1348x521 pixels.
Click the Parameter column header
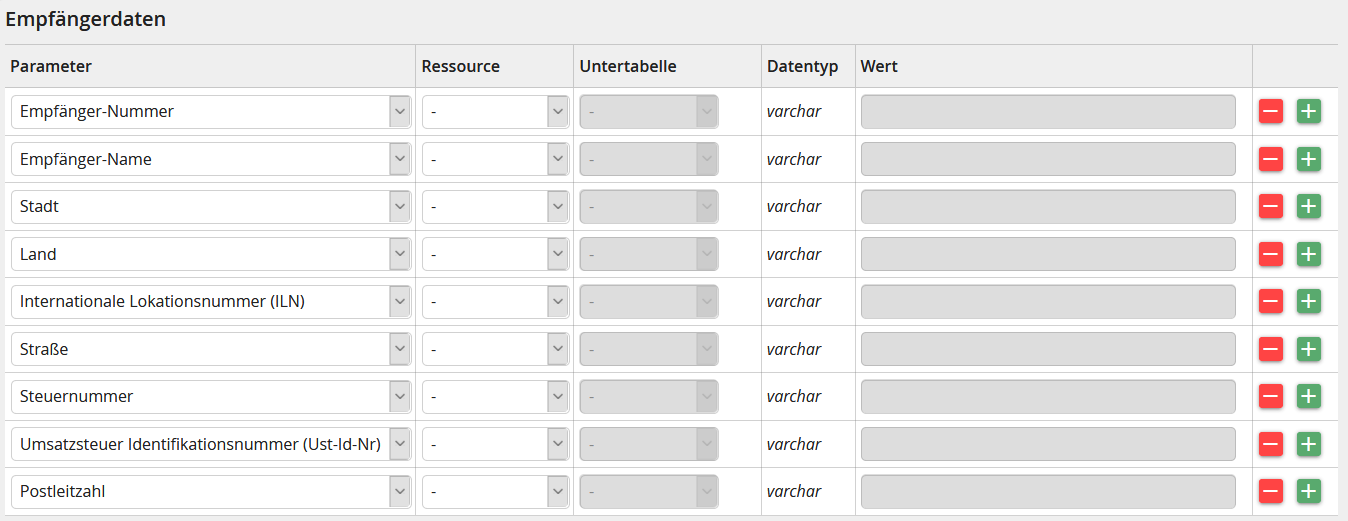51,67
